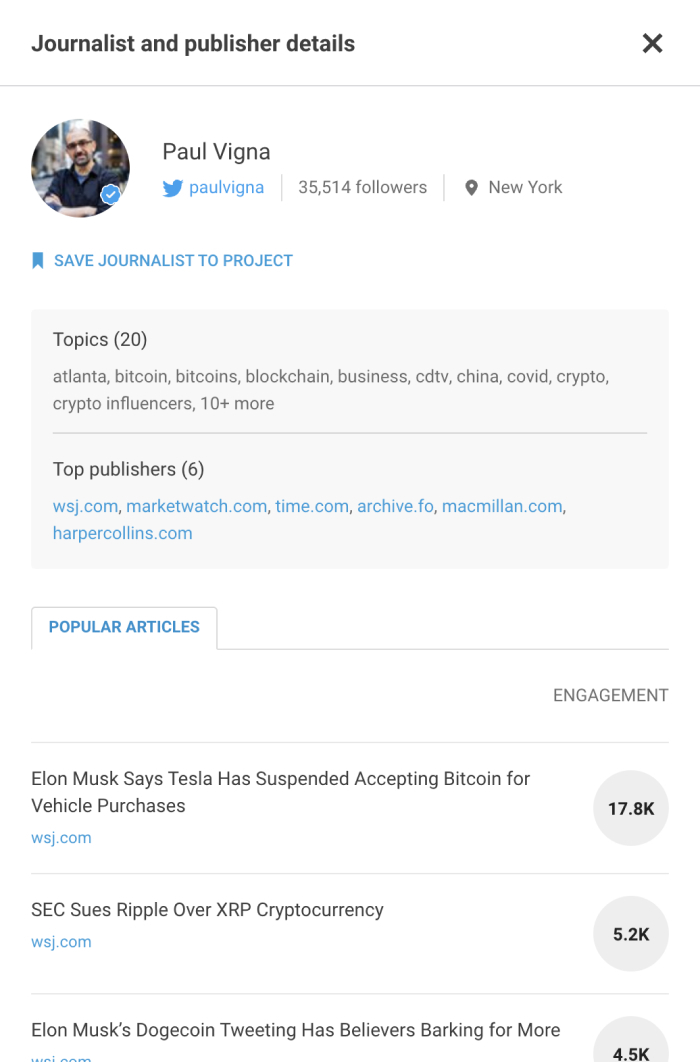This screenshot has height=1062, width=700.
Task: Select the Popular Articles tab
Action: point(124,627)
